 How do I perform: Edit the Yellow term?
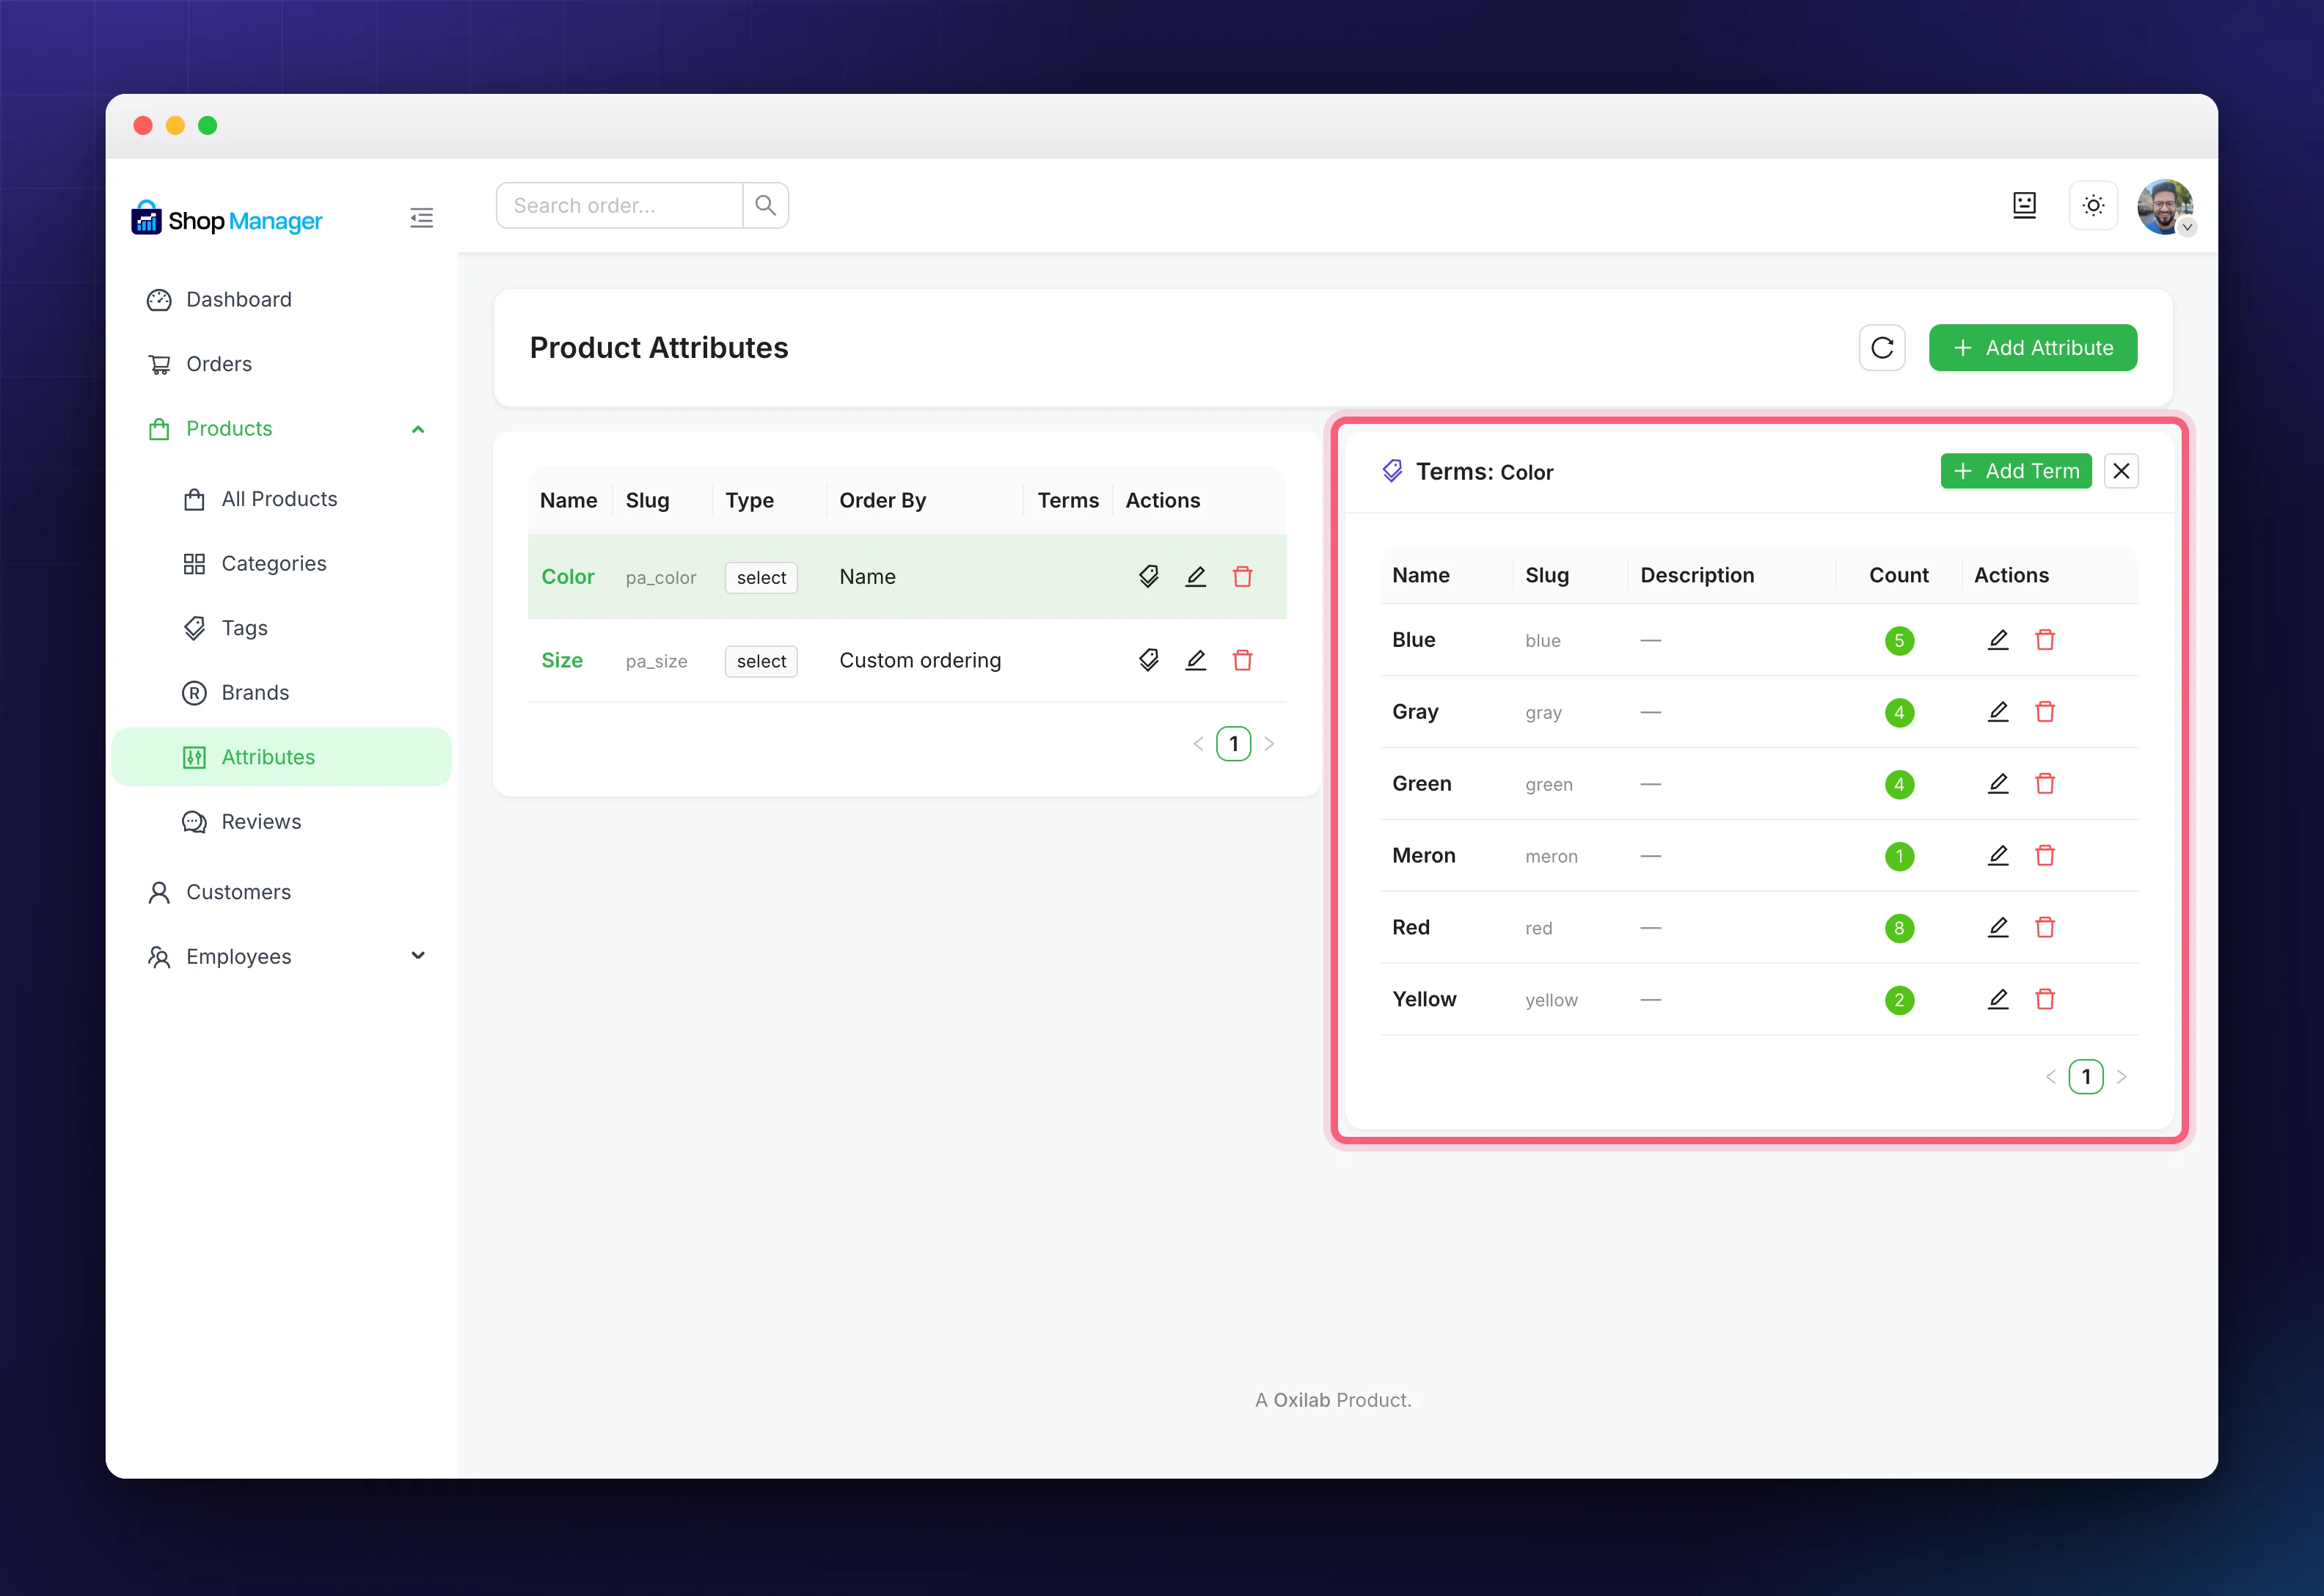(x=1998, y=1000)
